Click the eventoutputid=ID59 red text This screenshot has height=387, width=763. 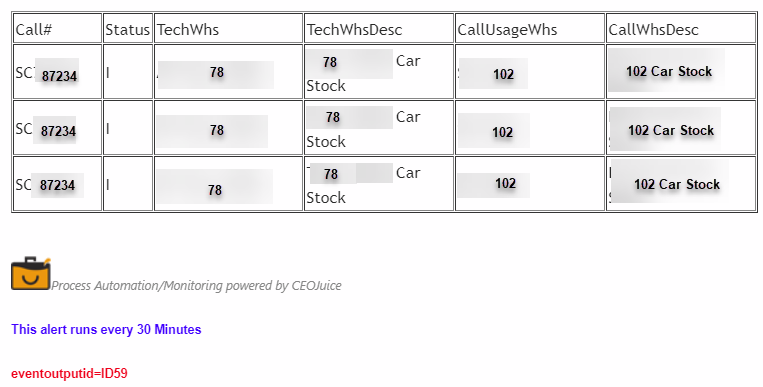coord(69,374)
